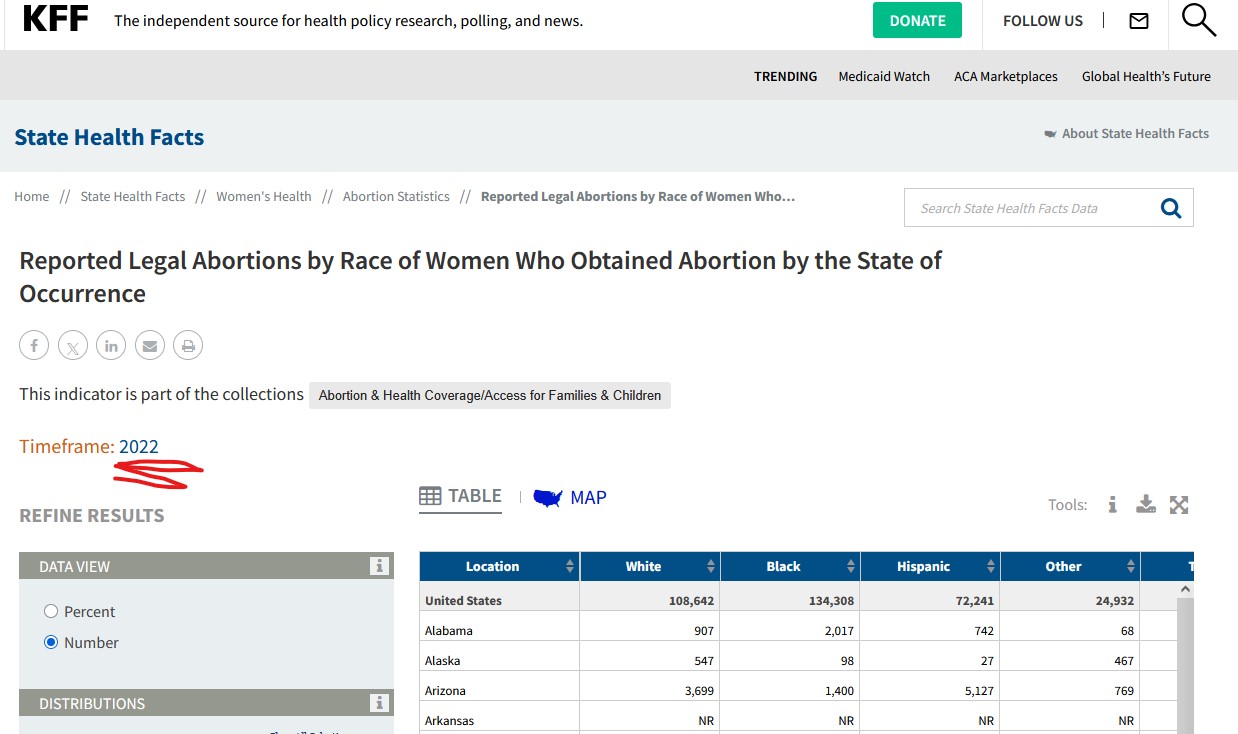The width and height of the screenshot is (1238, 734).
Task: Sort table by Other column
Action: [1070, 566]
